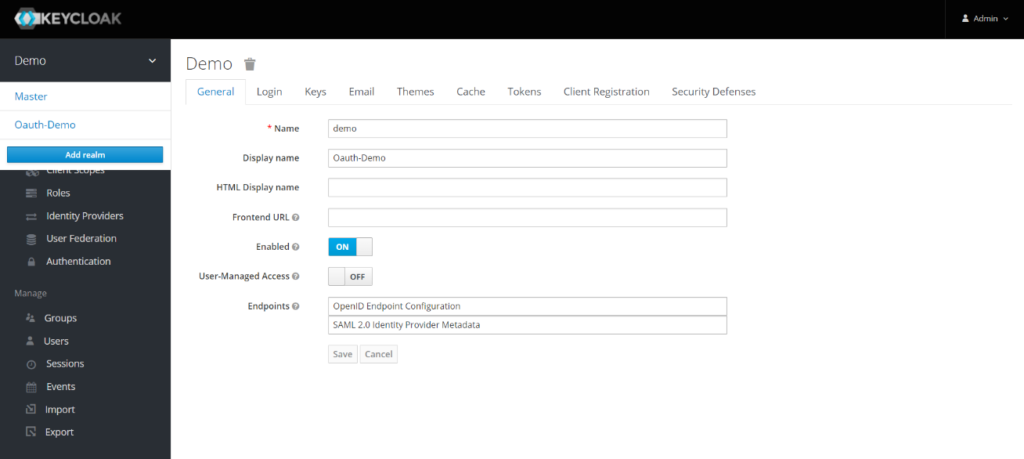The height and width of the screenshot is (459, 1024).
Task: Click the Authentication lock icon
Action: 31,262
